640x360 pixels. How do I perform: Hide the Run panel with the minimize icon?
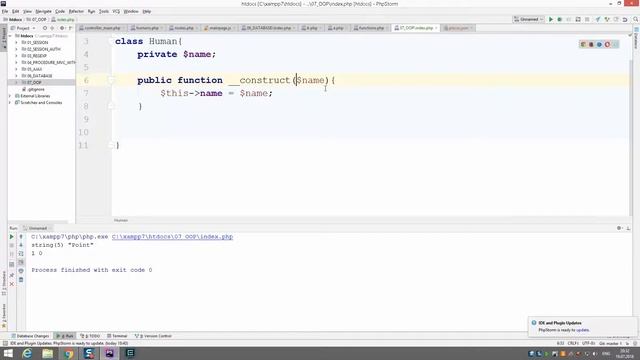coord(628,228)
